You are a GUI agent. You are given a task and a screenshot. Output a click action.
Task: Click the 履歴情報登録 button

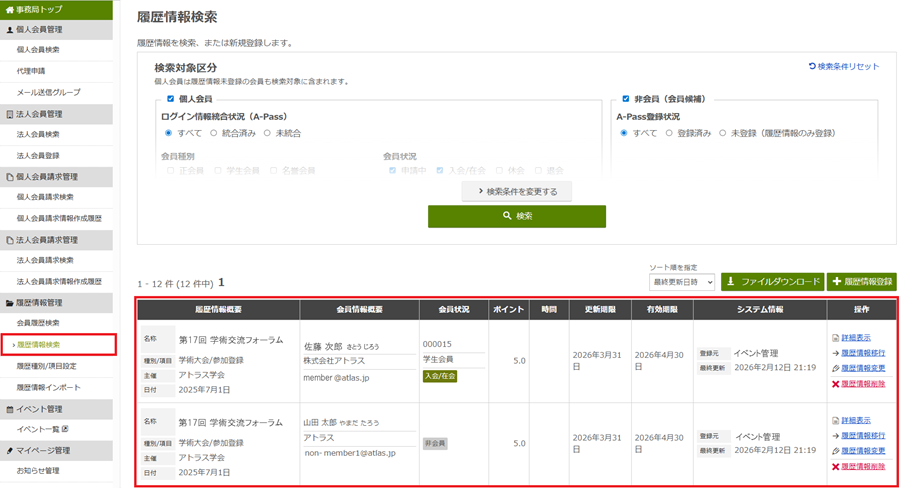tap(862, 281)
